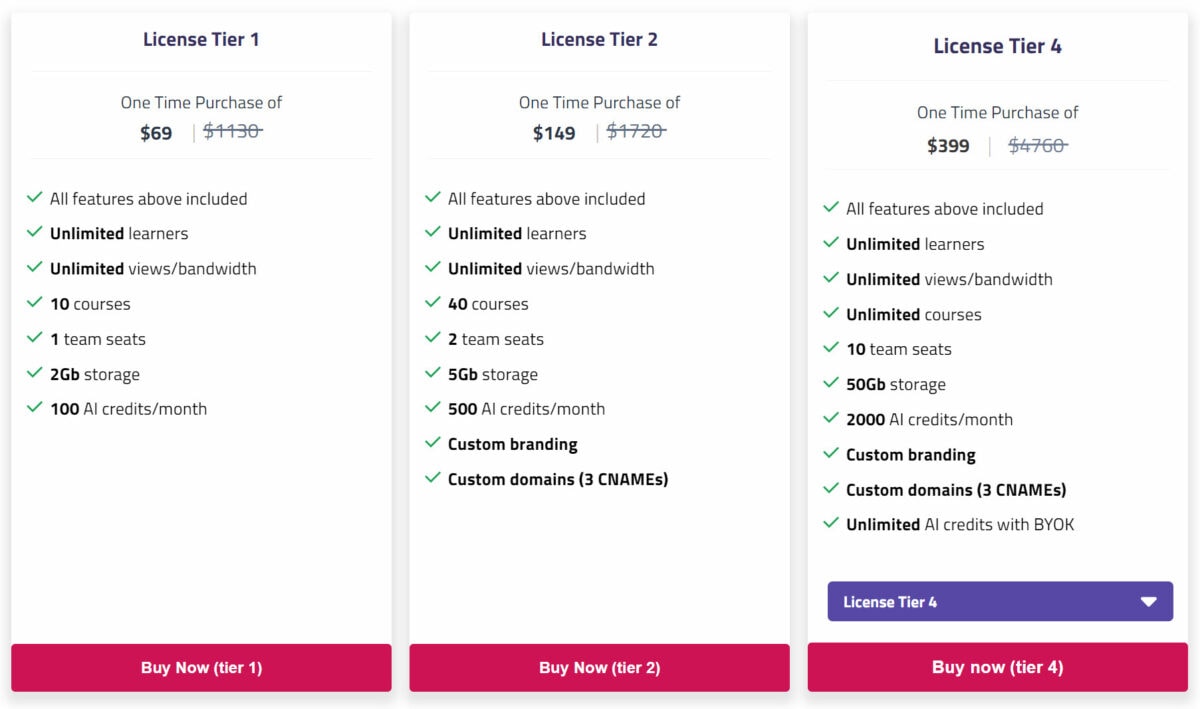Click the check icon next to Unlimited AI credits with BYOK
Image resolution: width=1200 pixels, height=709 pixels.
pos(830,524)
